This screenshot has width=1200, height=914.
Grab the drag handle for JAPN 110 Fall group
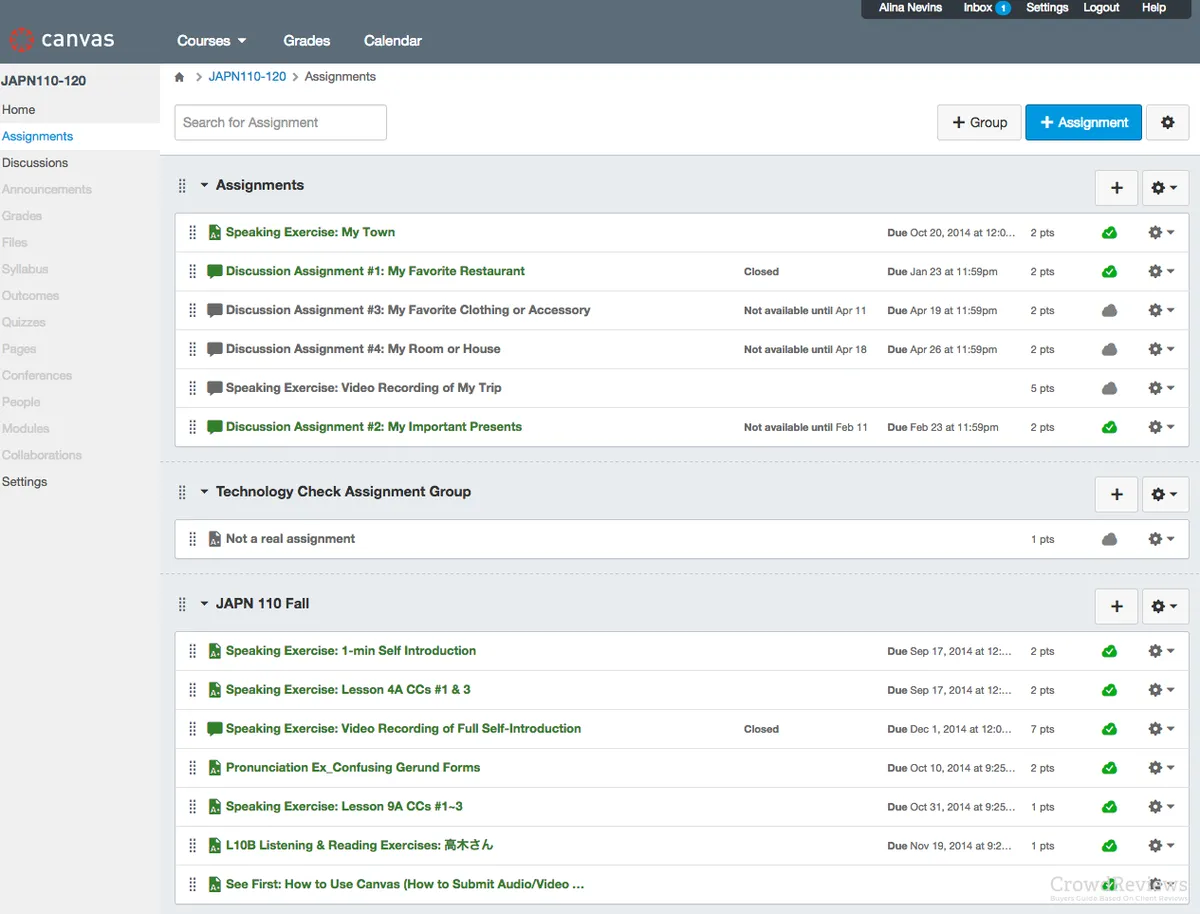pos(182,604)
